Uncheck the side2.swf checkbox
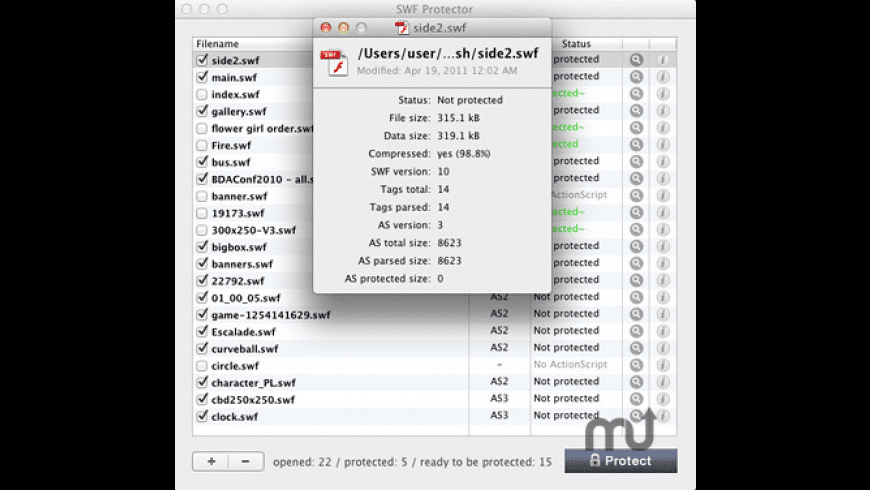The image size is (870, 490). tap(202, 59)
